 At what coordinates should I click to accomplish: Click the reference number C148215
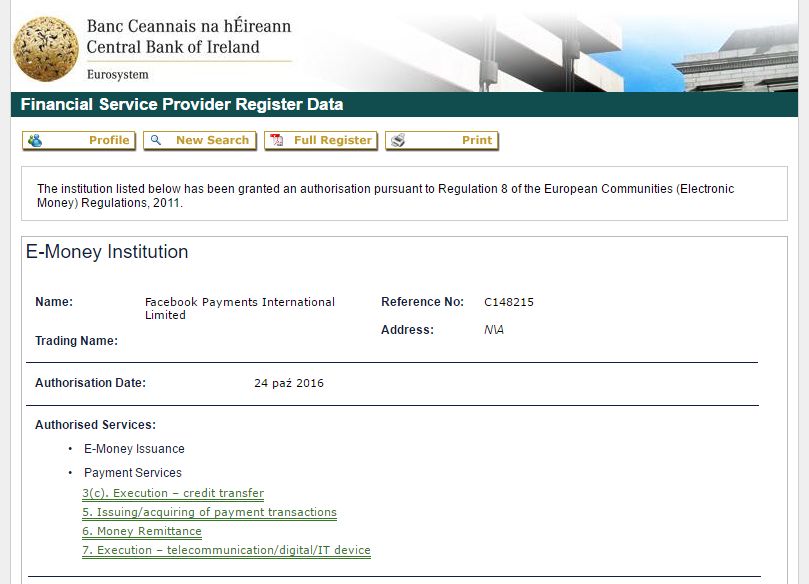(509, 302)
